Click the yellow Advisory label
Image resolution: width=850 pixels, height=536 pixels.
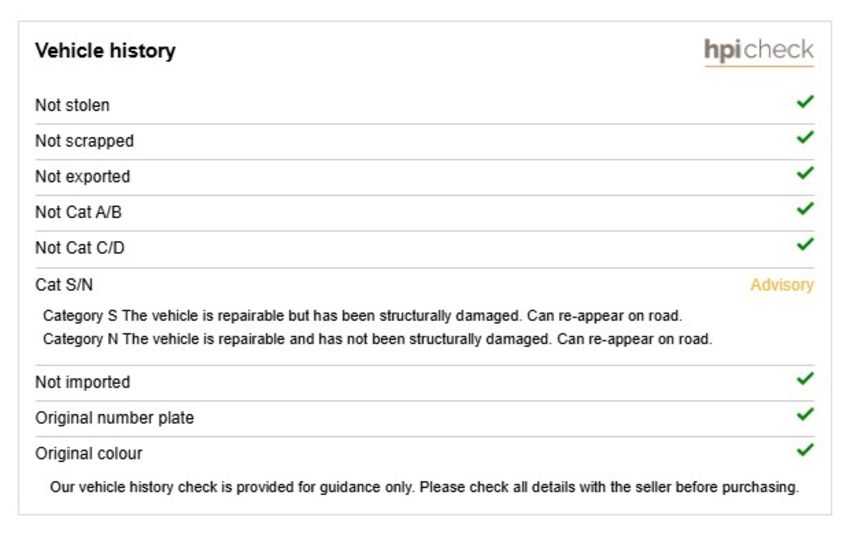point(782,285)
